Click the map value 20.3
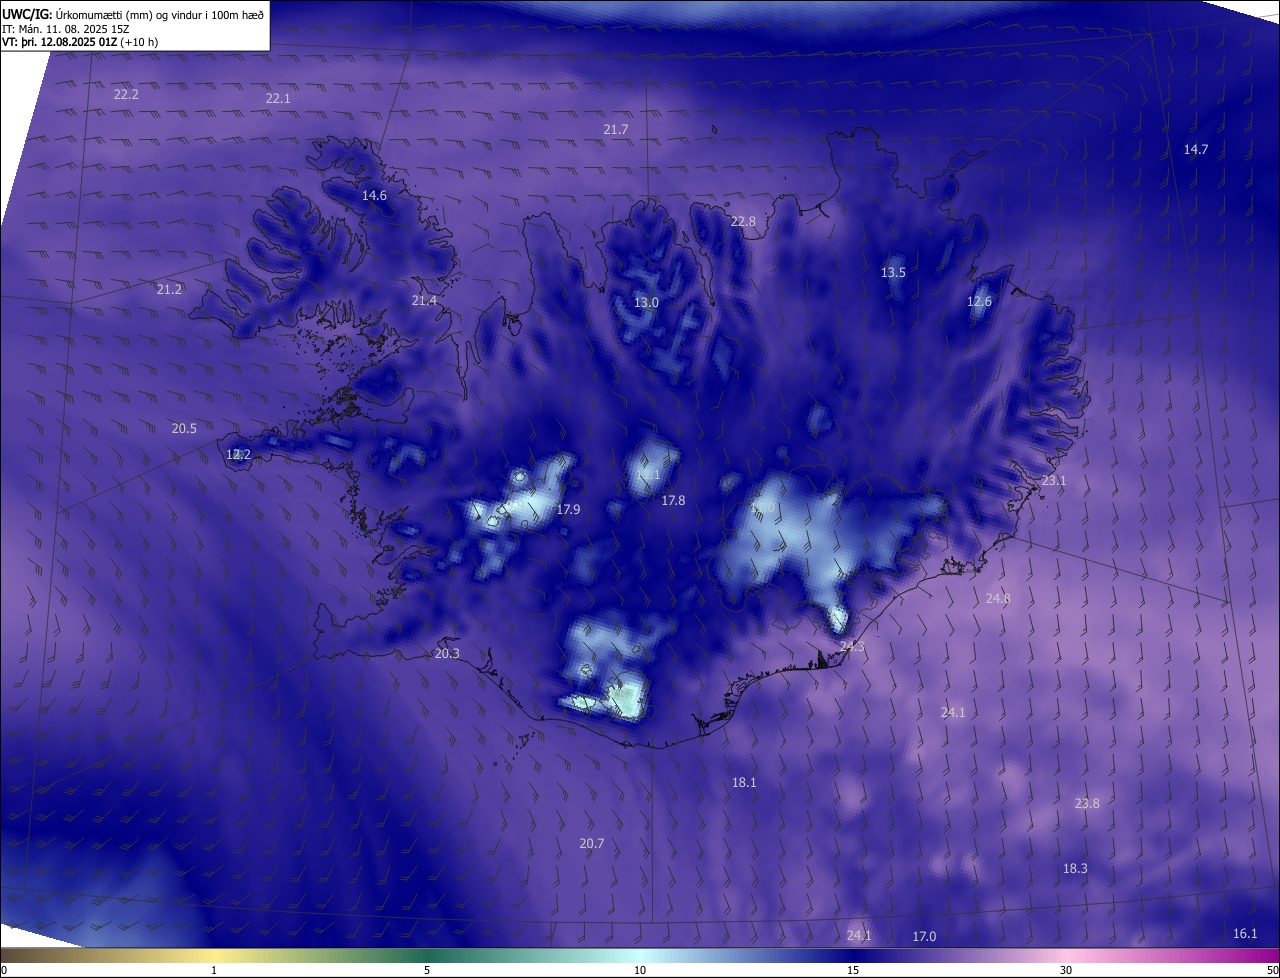Image resolution: width=1280 pixels, height=978 pixels. coord(447,653)
